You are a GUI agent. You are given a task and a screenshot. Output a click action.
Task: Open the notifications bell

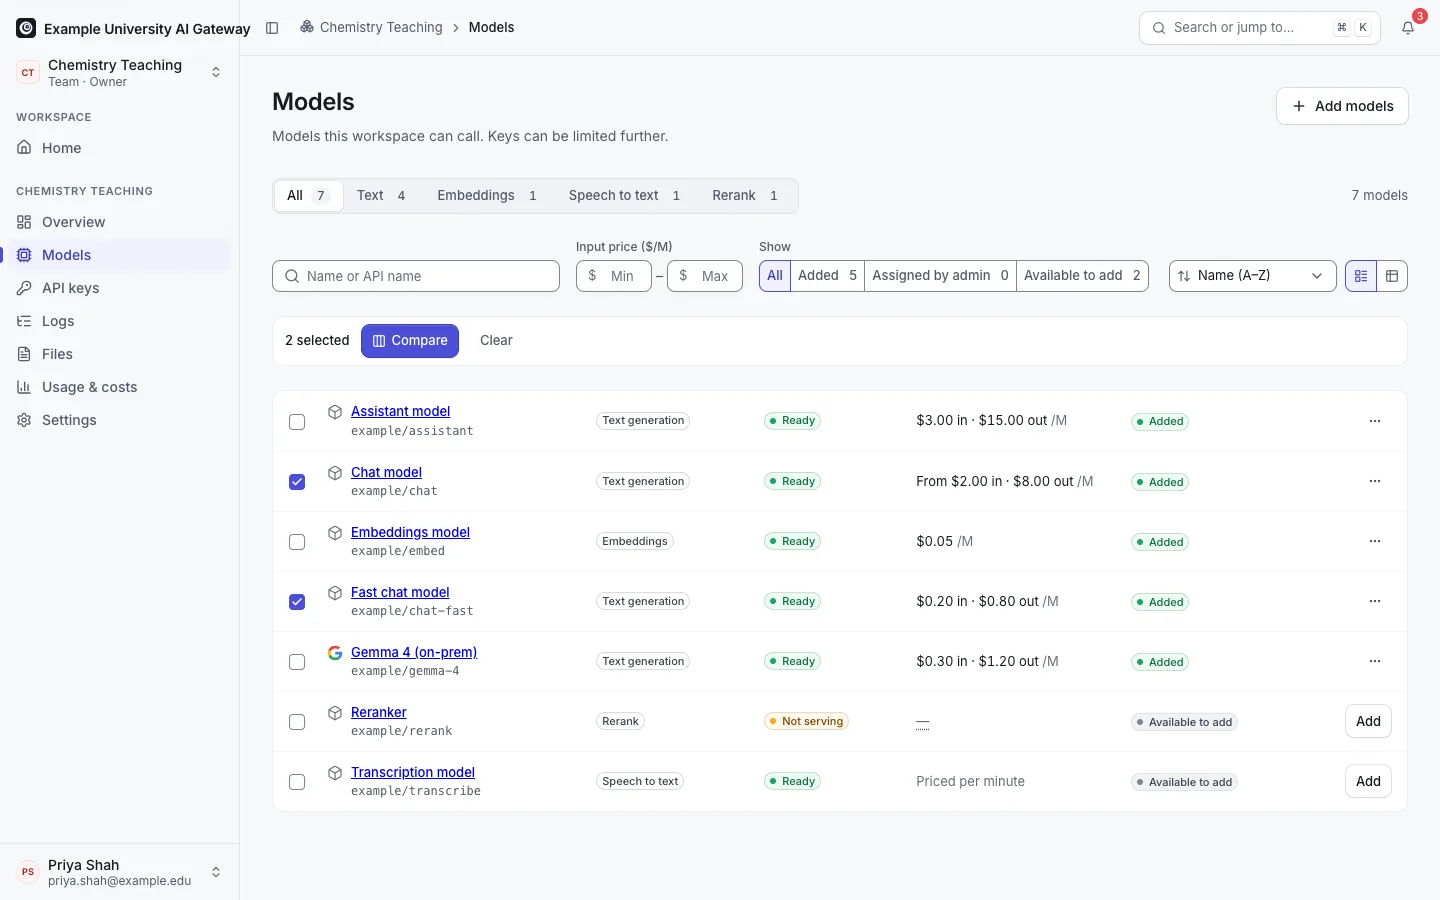click(1408, 28)
